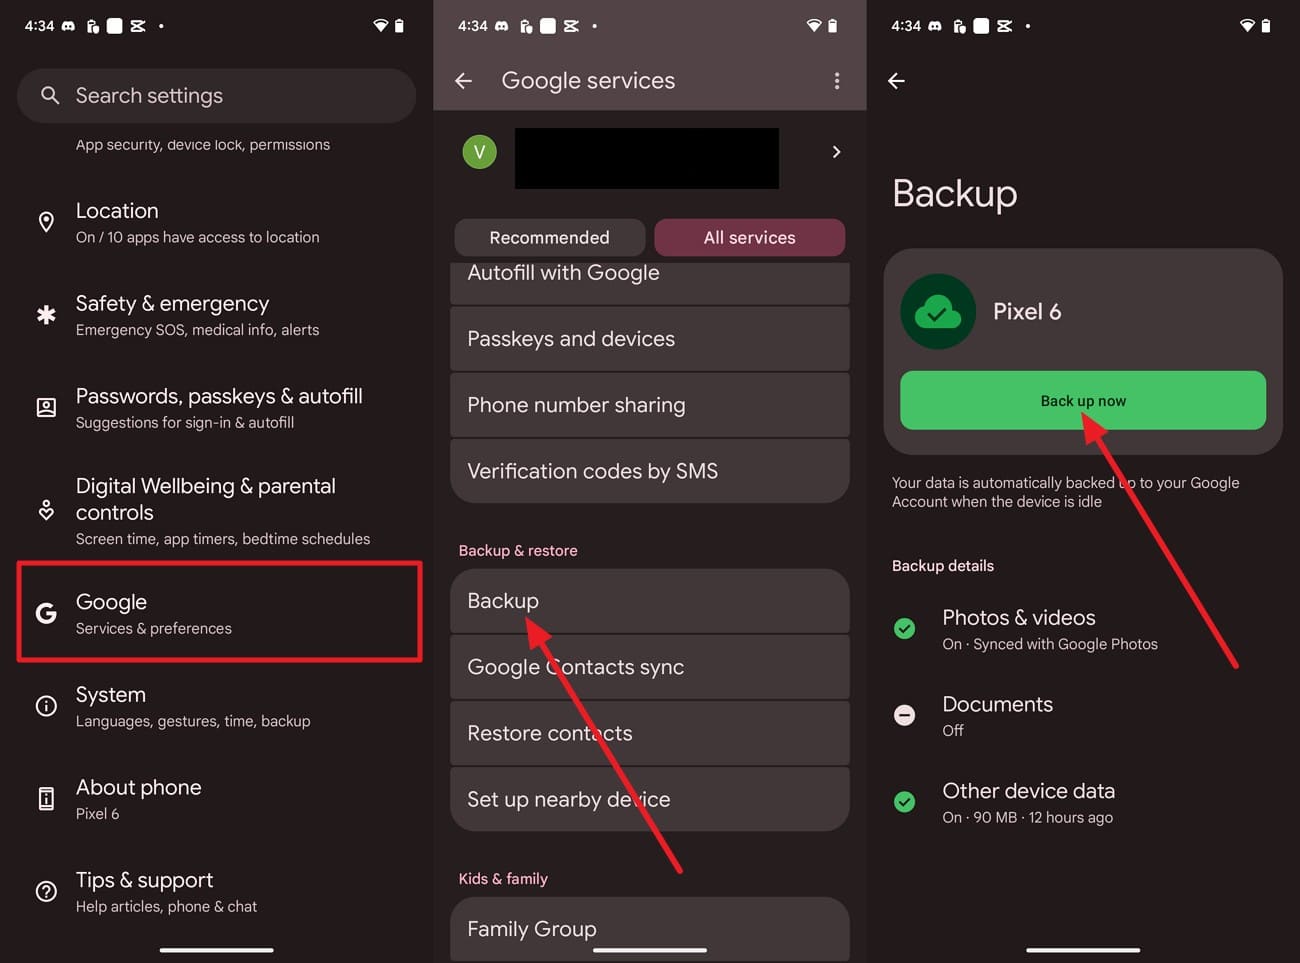Tap the Safety & emergency asterisk icon
Screen dimensions: 1300x963
click(46, 315)
